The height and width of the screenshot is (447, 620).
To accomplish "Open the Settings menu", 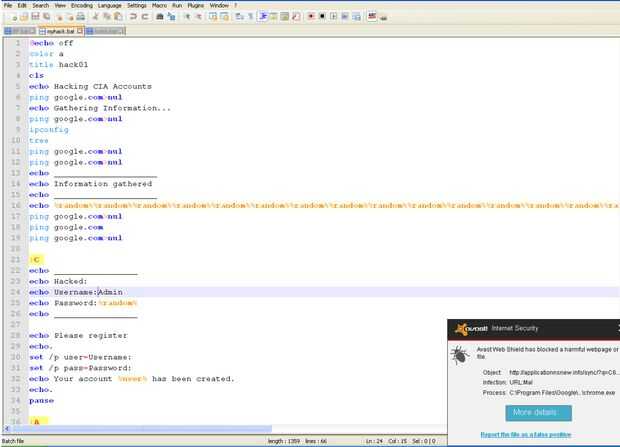I will [x=137, y=6].
